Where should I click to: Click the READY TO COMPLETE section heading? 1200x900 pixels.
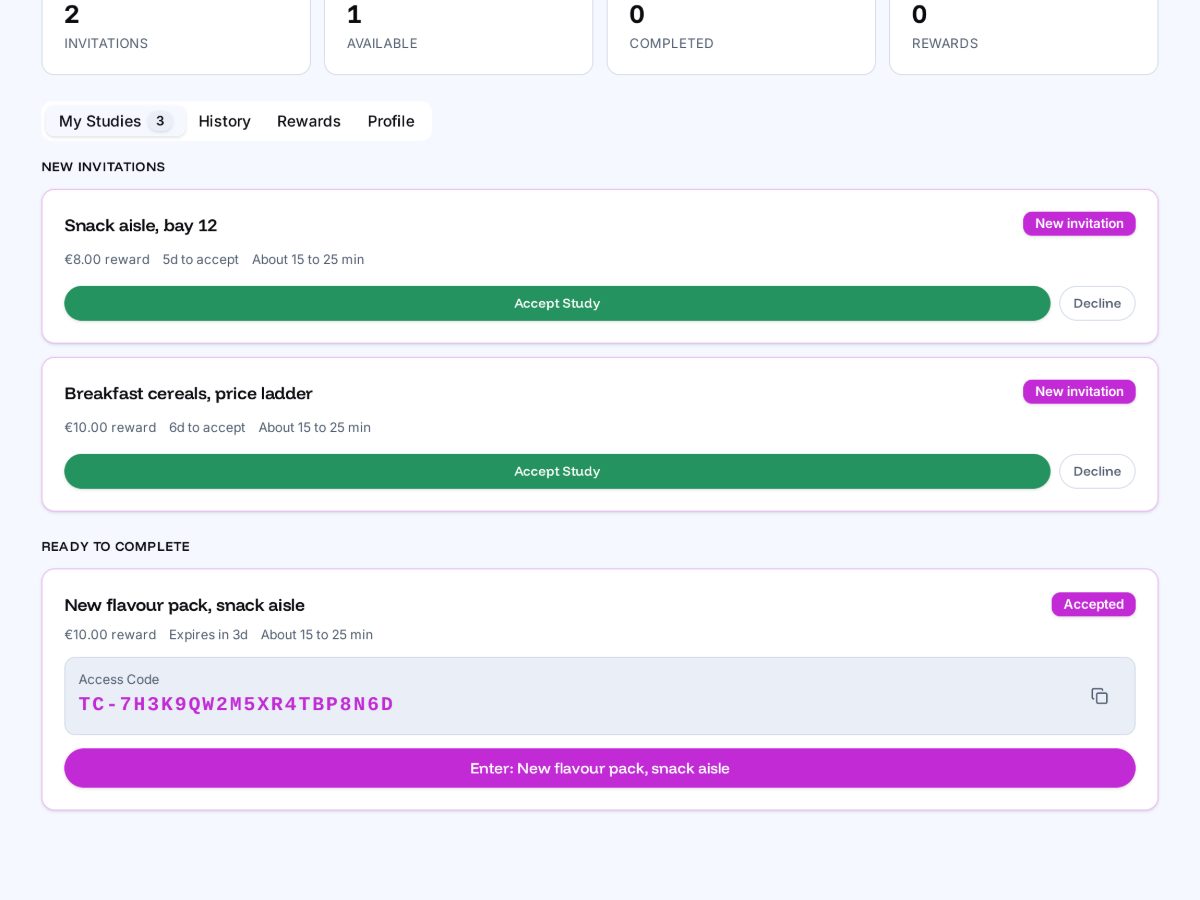[116, 547]
